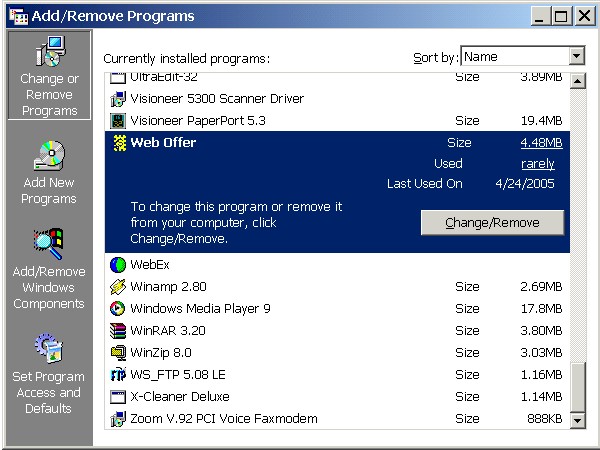Click the Windows Media Player 9 icon
600x450 pixels.
(x=118, y=309)
